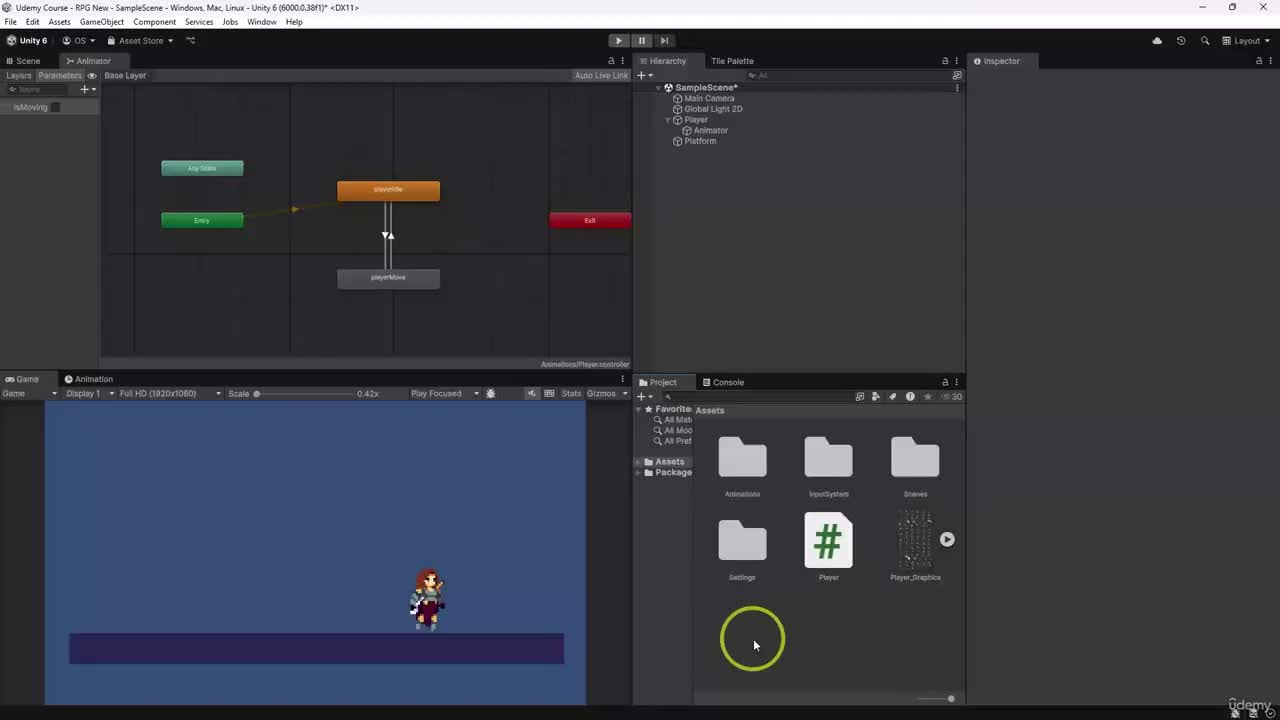The image size is (1280, 720).
Task: Open the InputSystem folder in Assets
Action: [828, 467]
